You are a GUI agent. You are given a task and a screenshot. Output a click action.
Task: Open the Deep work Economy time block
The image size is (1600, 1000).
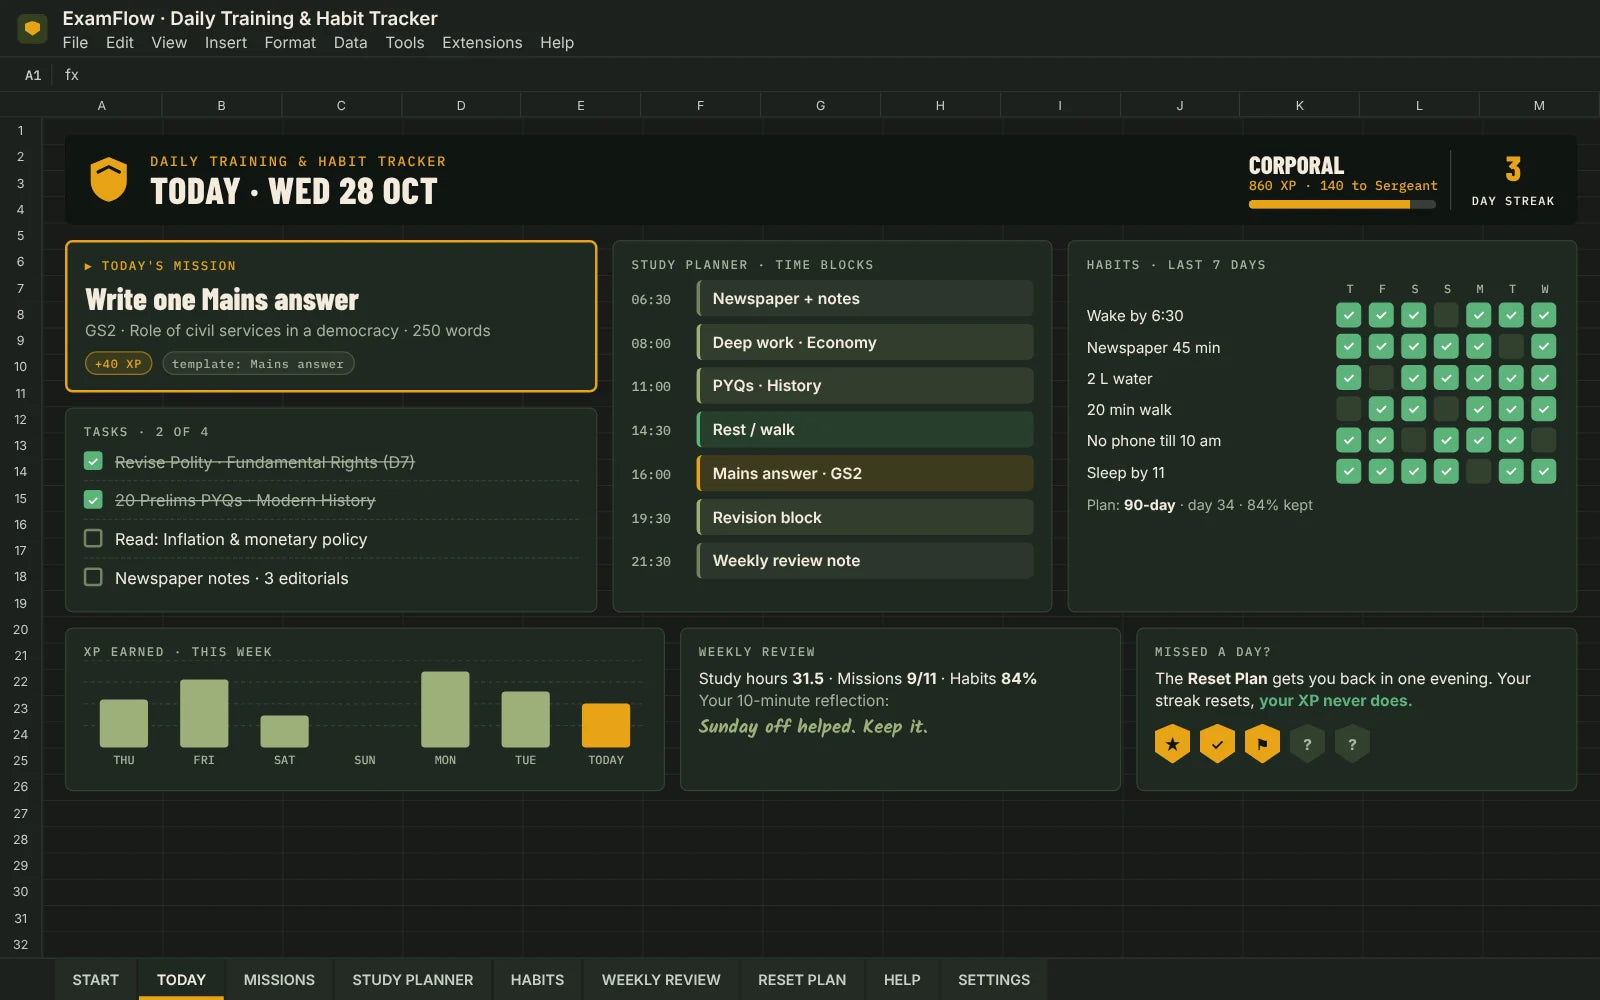865,342
